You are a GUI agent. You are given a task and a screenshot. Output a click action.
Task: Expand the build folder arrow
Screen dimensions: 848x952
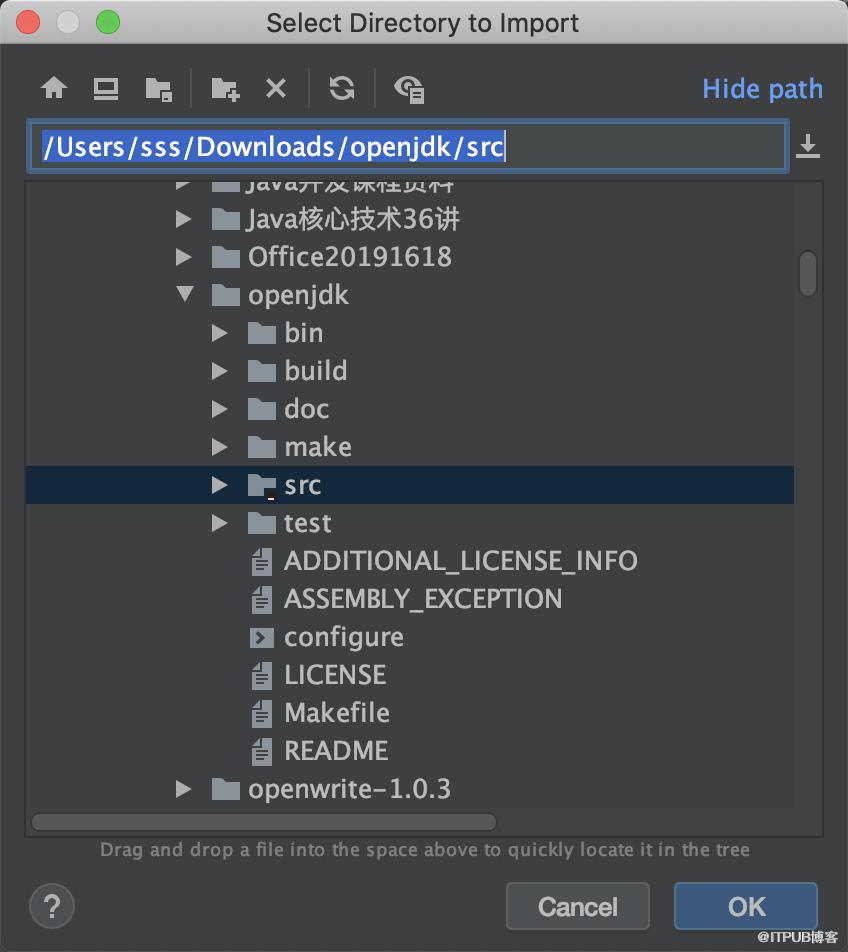pyautogui.click(x=220, y=371)
